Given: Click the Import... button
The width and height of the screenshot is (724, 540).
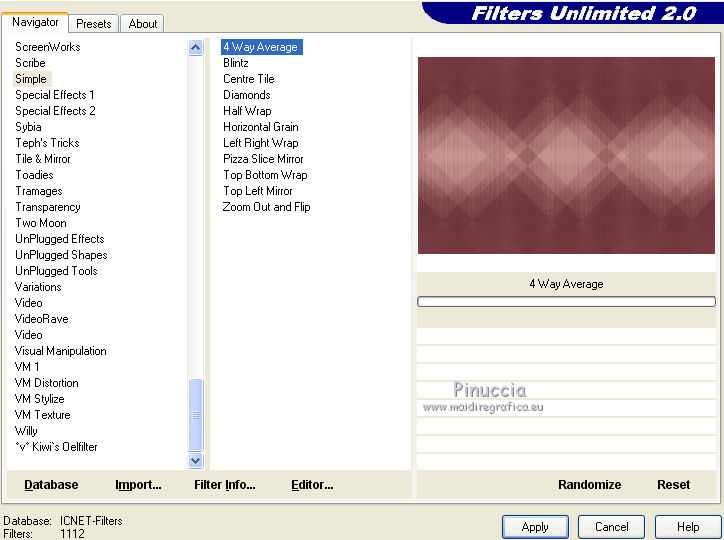Looking at the screenshot, I should [x=138, y=485].
